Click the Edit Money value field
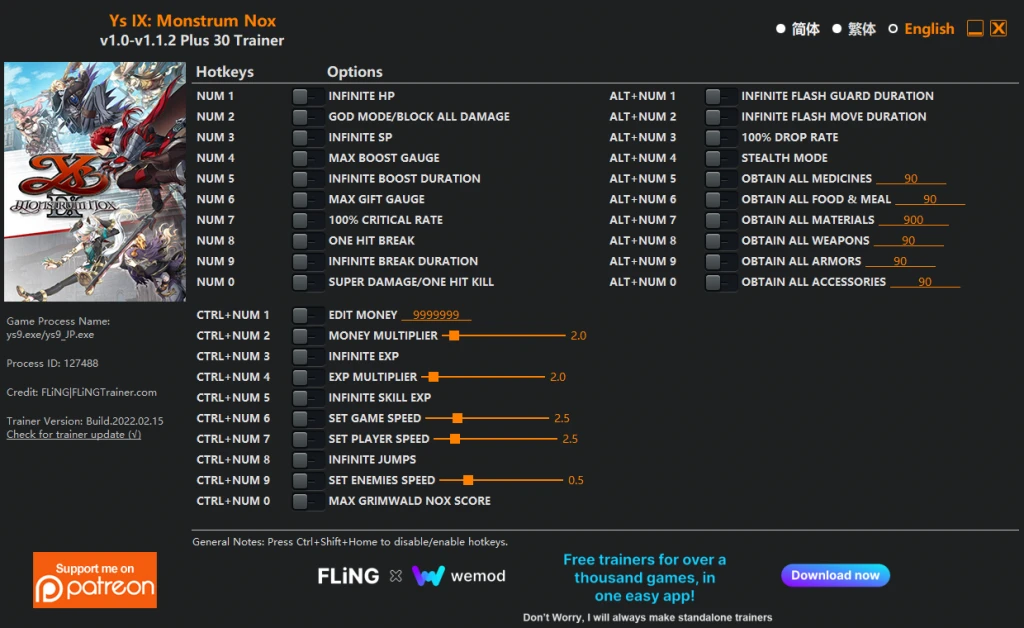The height and width of the screenshot is (628, 1024). point(435,315)
